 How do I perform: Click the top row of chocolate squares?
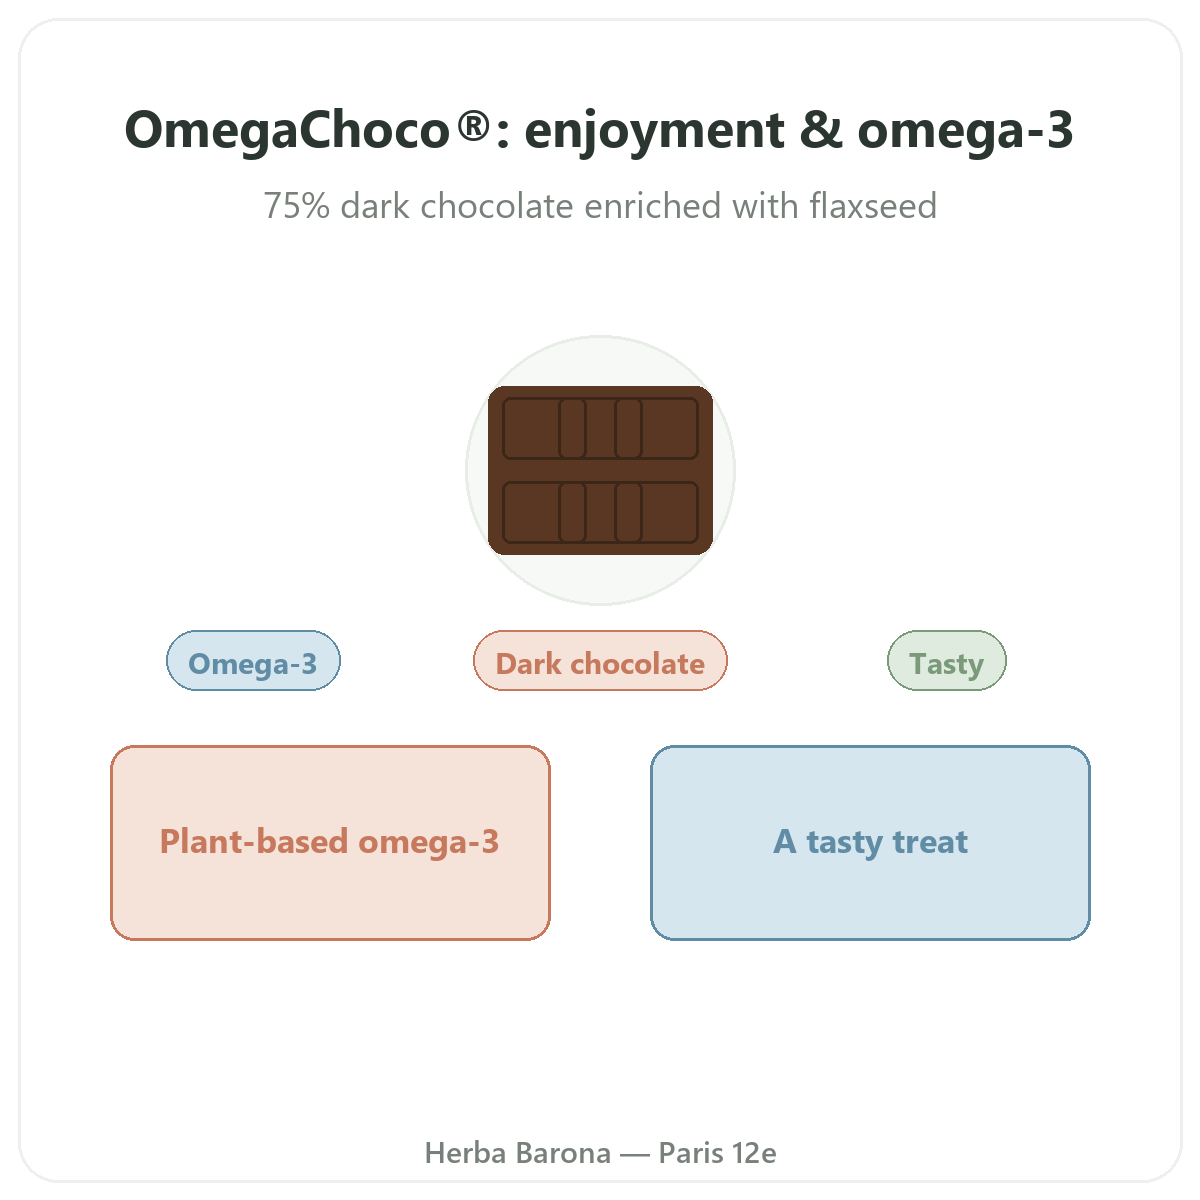(600, 428)
